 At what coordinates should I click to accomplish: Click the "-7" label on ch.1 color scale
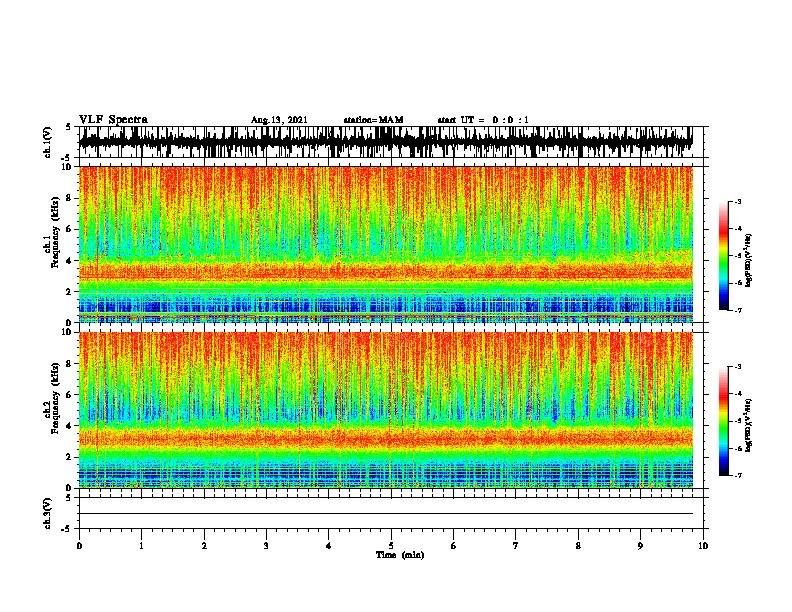pyautogui.click(x=737, y=310)
